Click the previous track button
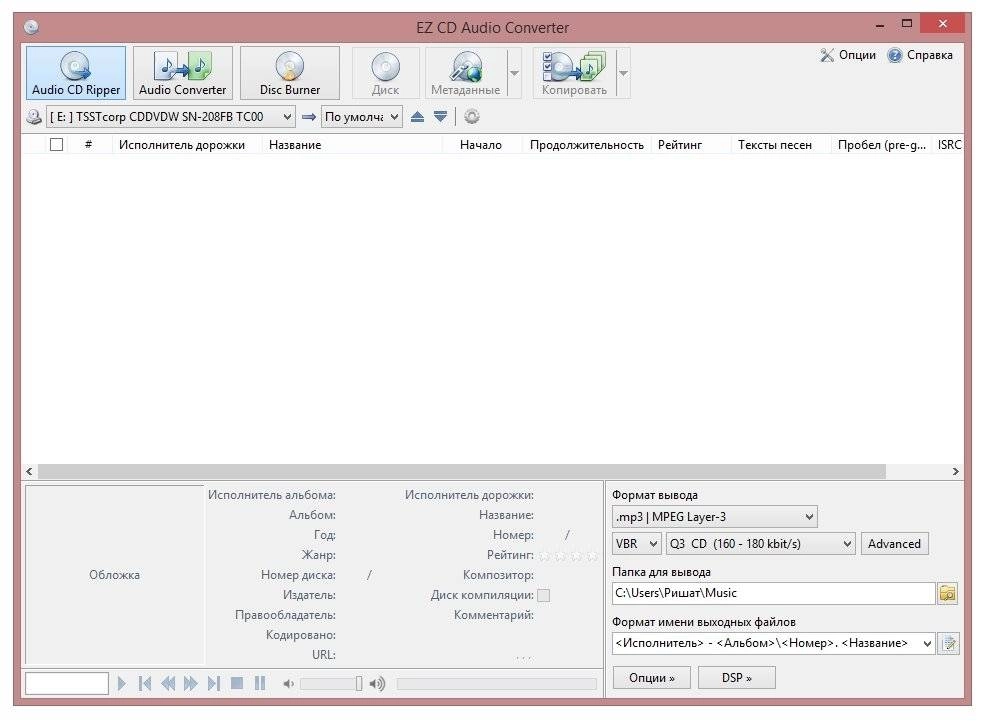 [x=144, y=683]
